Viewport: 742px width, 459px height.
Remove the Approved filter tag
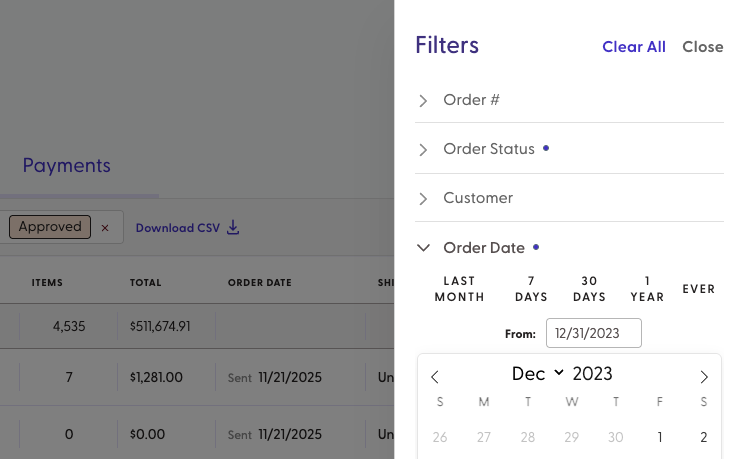tap(105, 228)
